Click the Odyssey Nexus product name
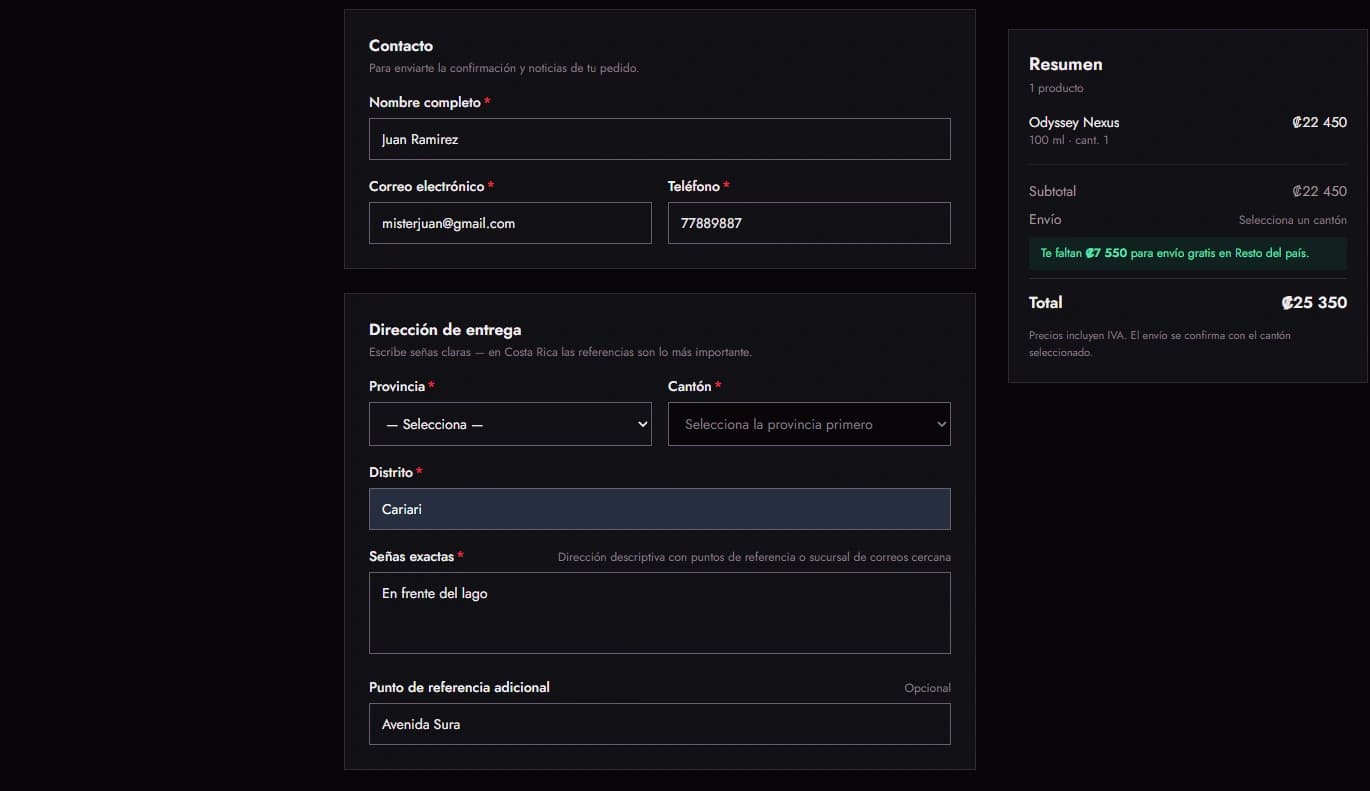Screen dimensions: 1370x791 click(x=1074, y=123)
